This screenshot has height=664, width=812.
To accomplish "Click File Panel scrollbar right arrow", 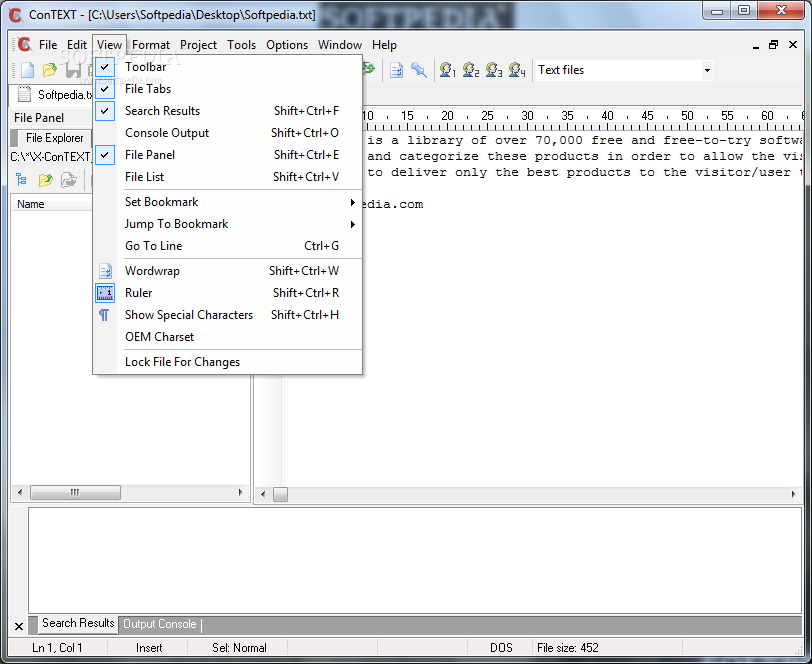I will point(240,493).
